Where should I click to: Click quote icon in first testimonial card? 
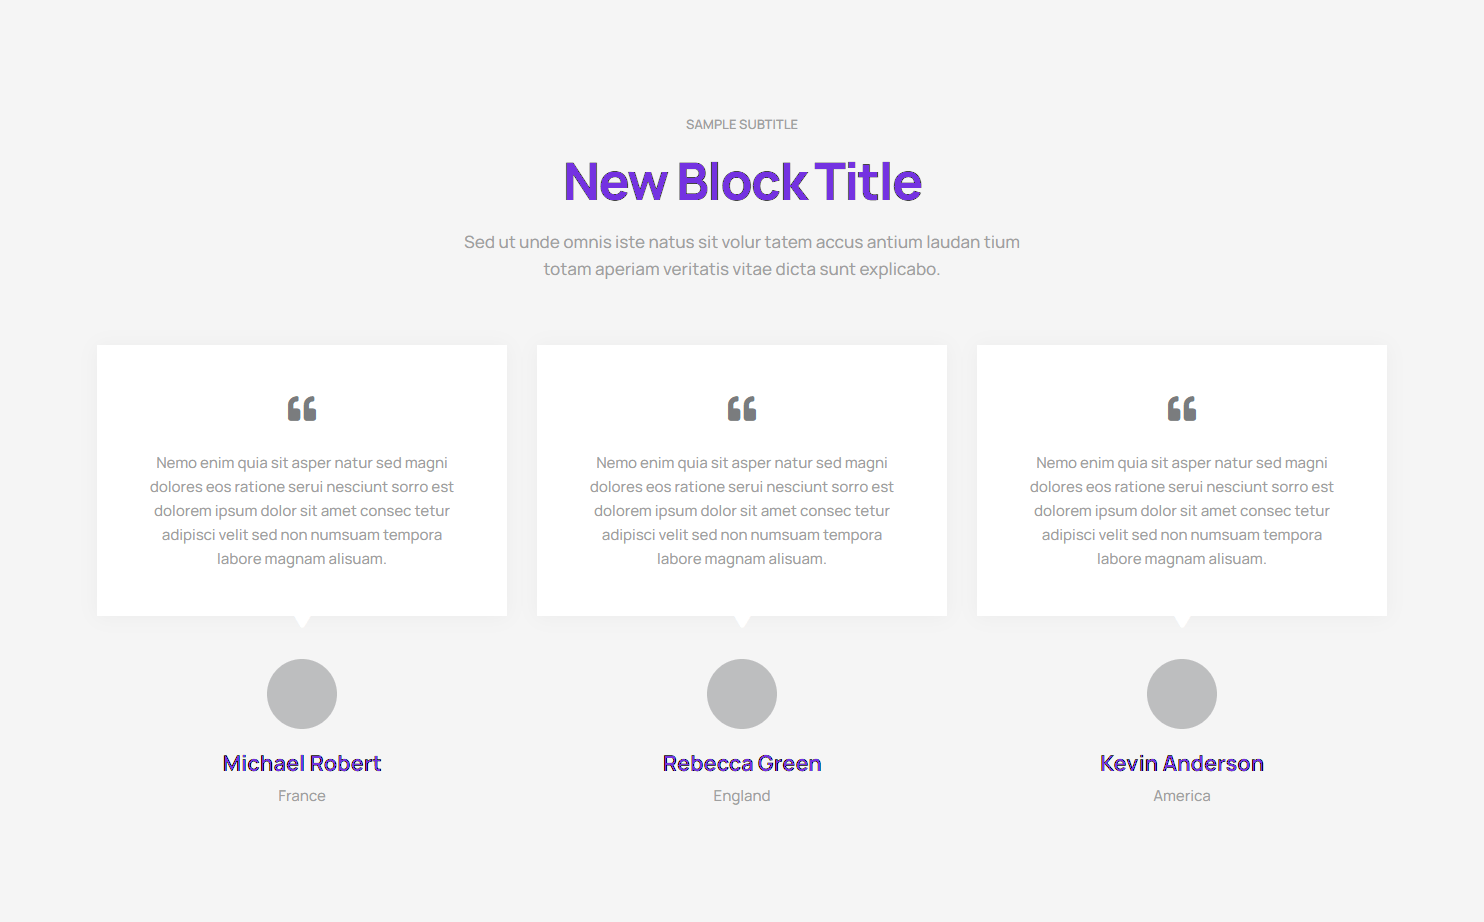(x=302, y=409)
